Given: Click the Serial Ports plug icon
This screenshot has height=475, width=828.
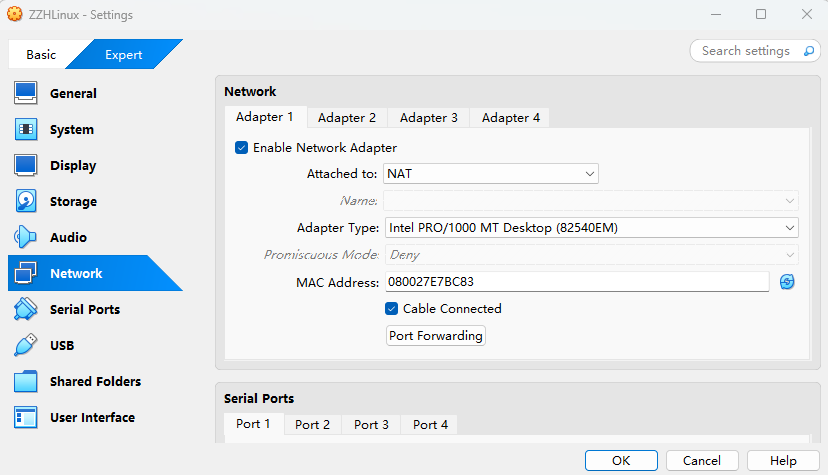Looking at the screenshot, I should pos(26,309).
